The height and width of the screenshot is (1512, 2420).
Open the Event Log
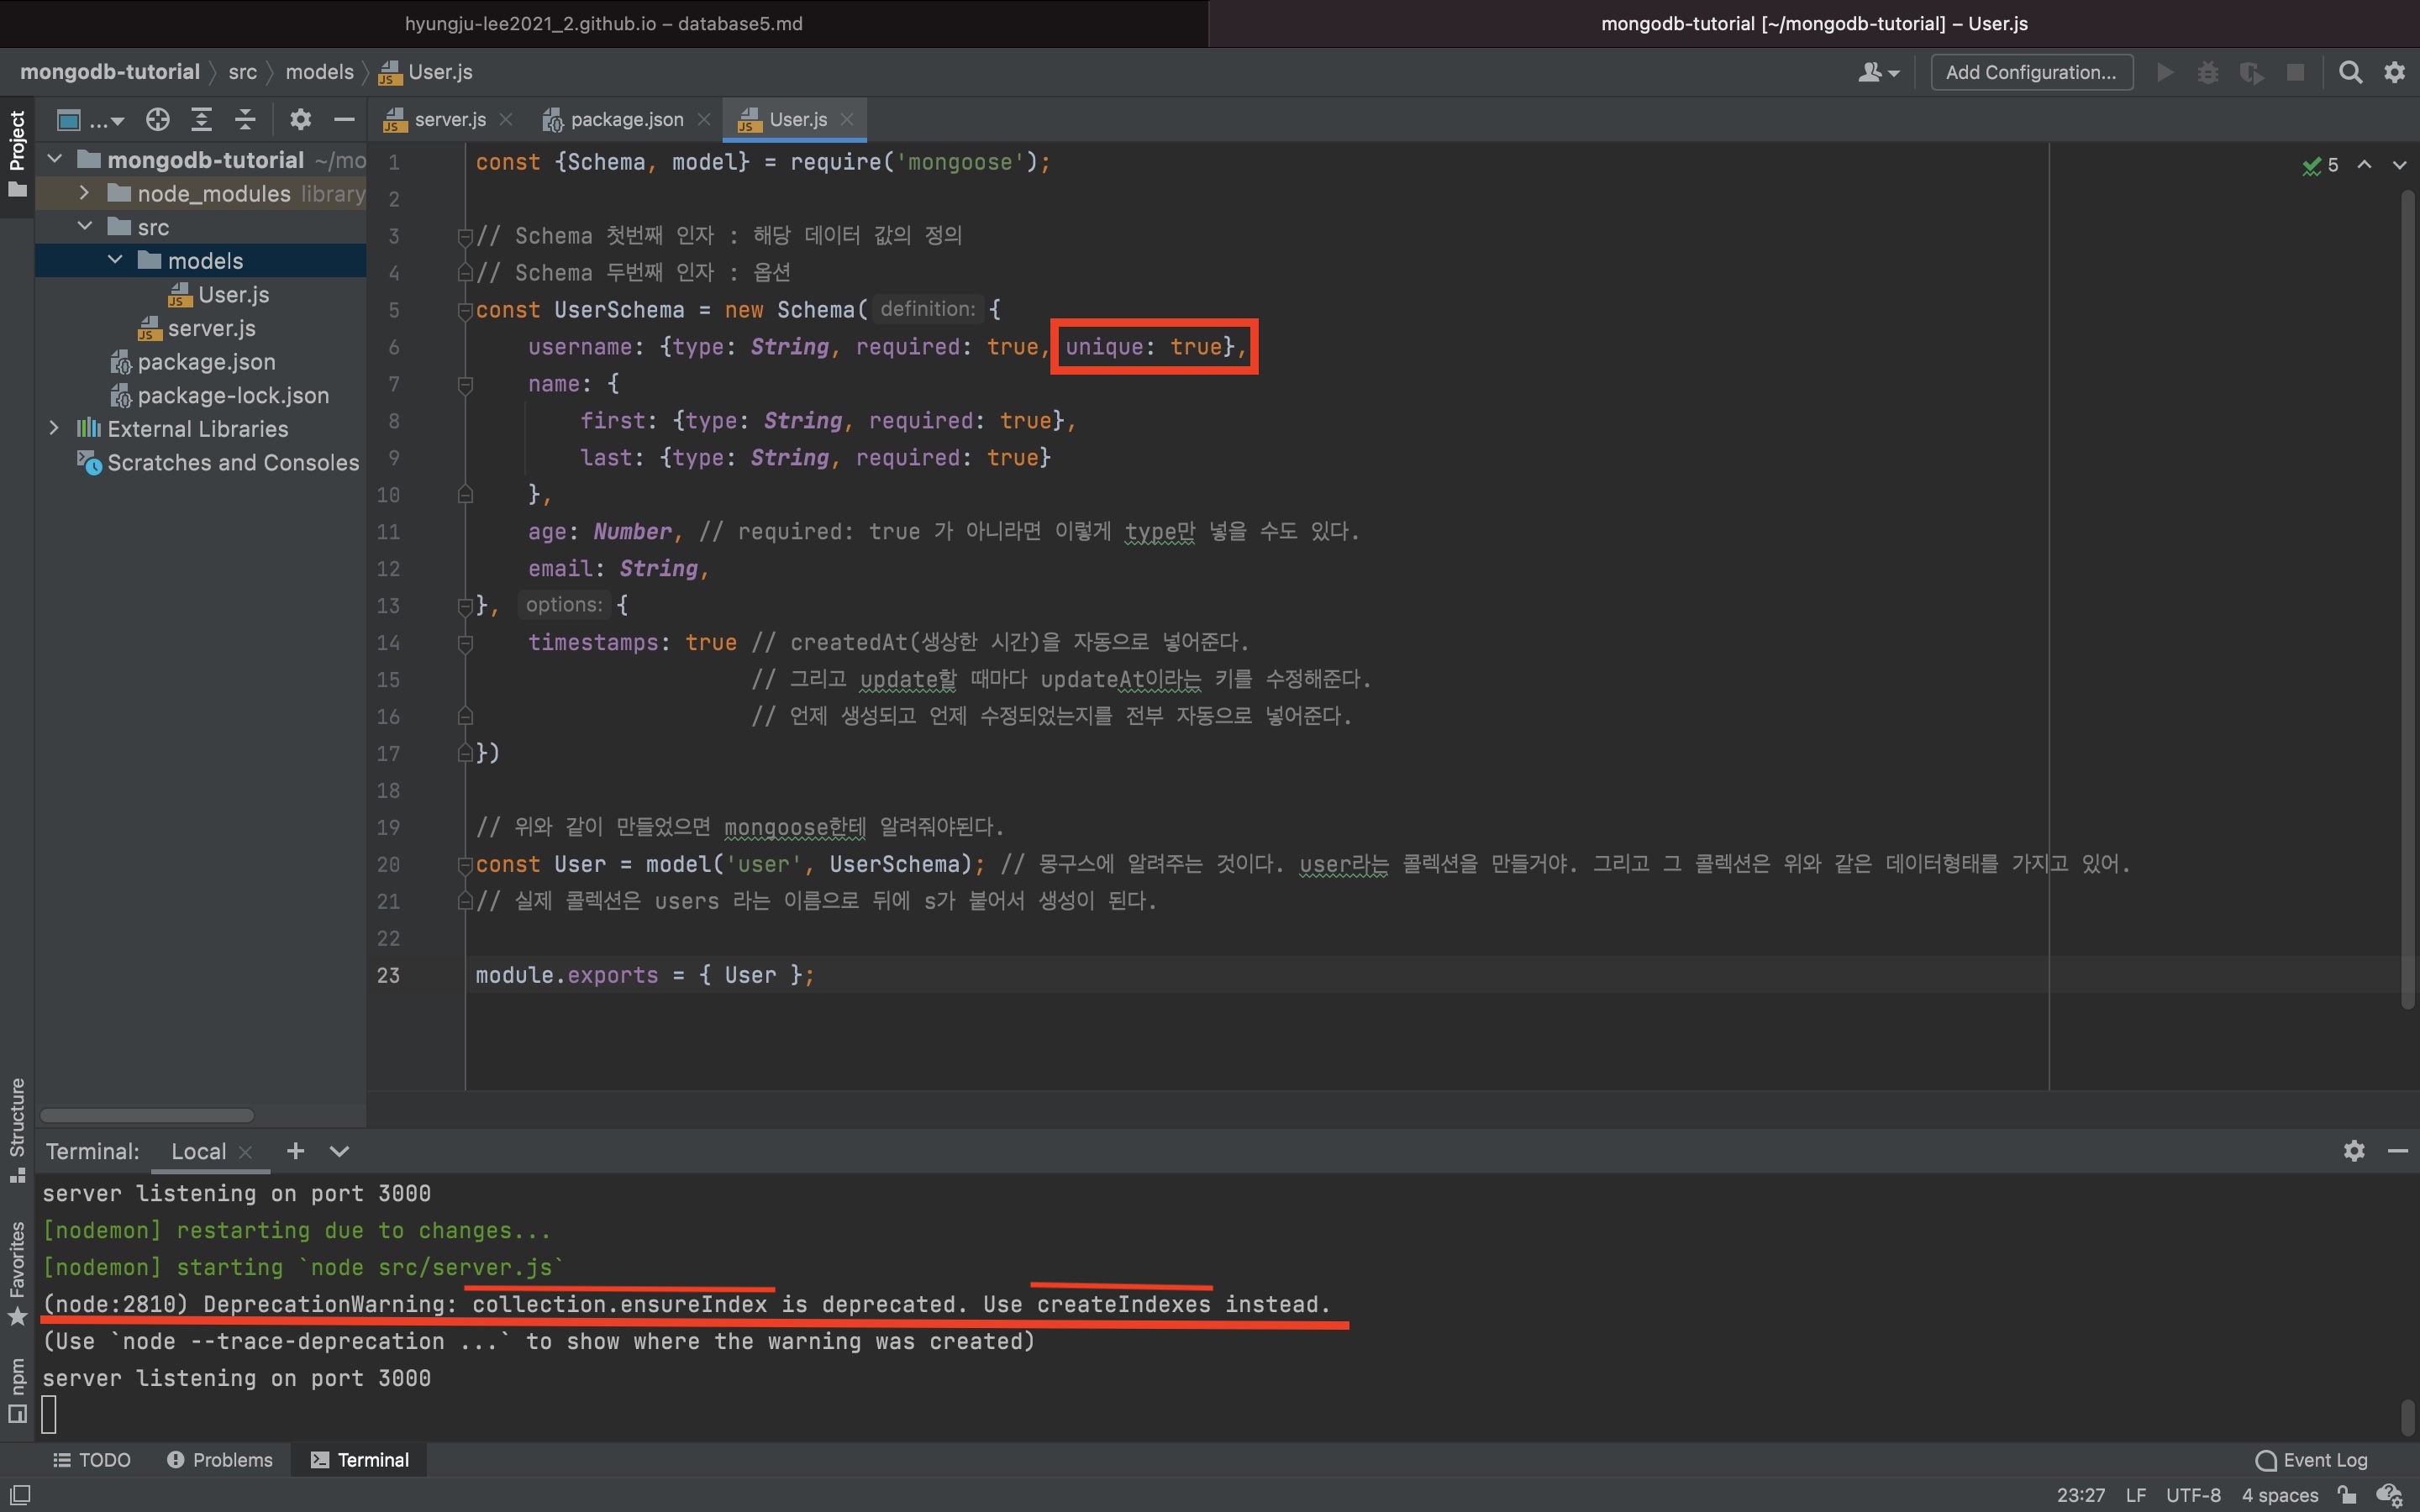pyautogui.click(x=2312, y=1460)
